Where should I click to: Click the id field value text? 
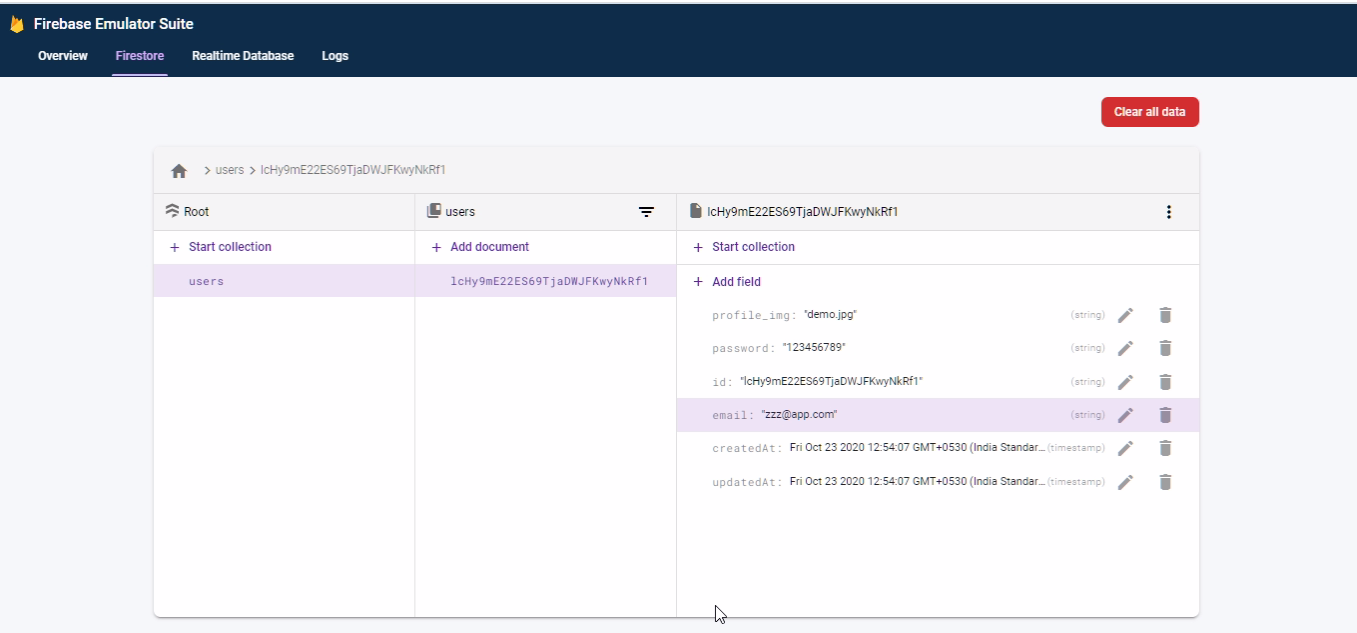pos(831,382)
